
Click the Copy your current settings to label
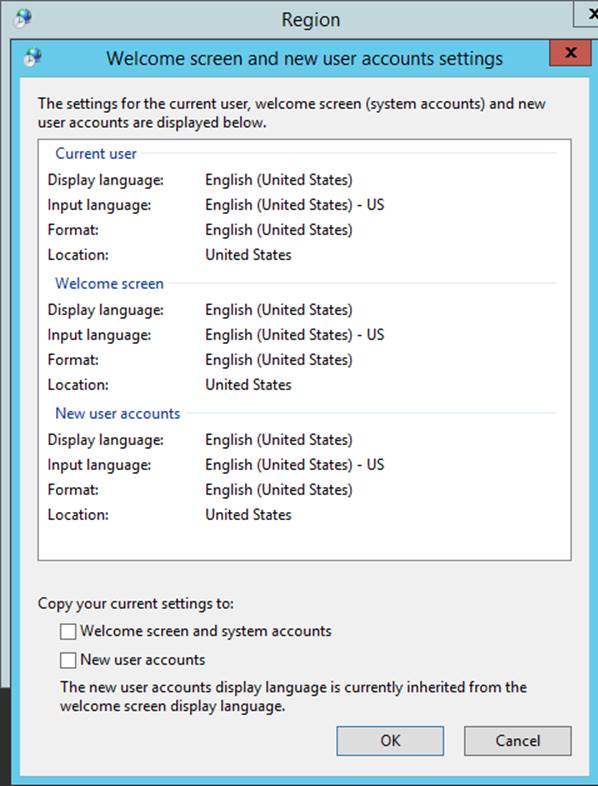point(136,603)
